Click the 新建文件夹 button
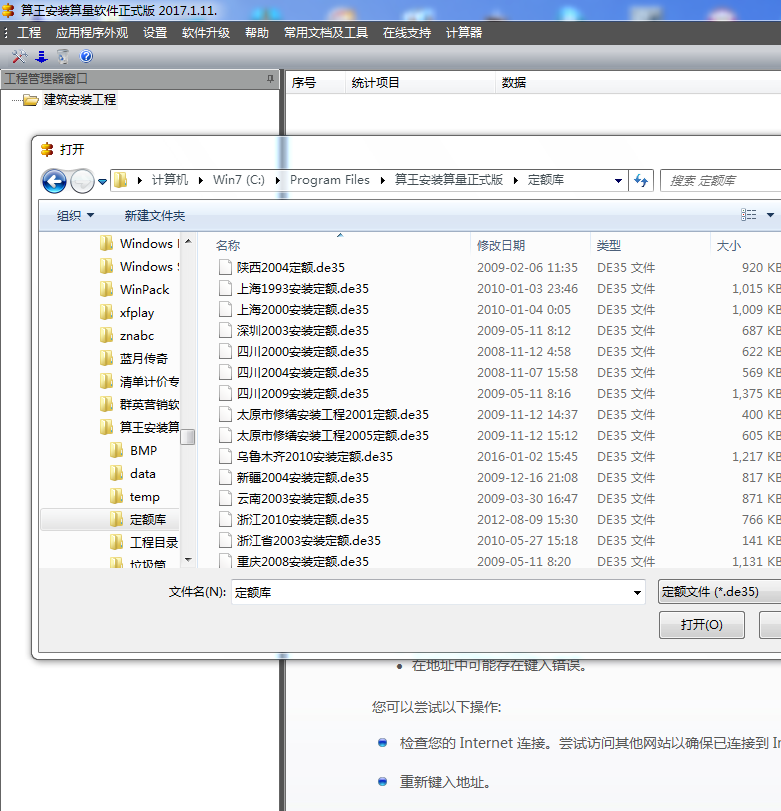The height and width of the screenshot is (811, 781). click(155, 215)
